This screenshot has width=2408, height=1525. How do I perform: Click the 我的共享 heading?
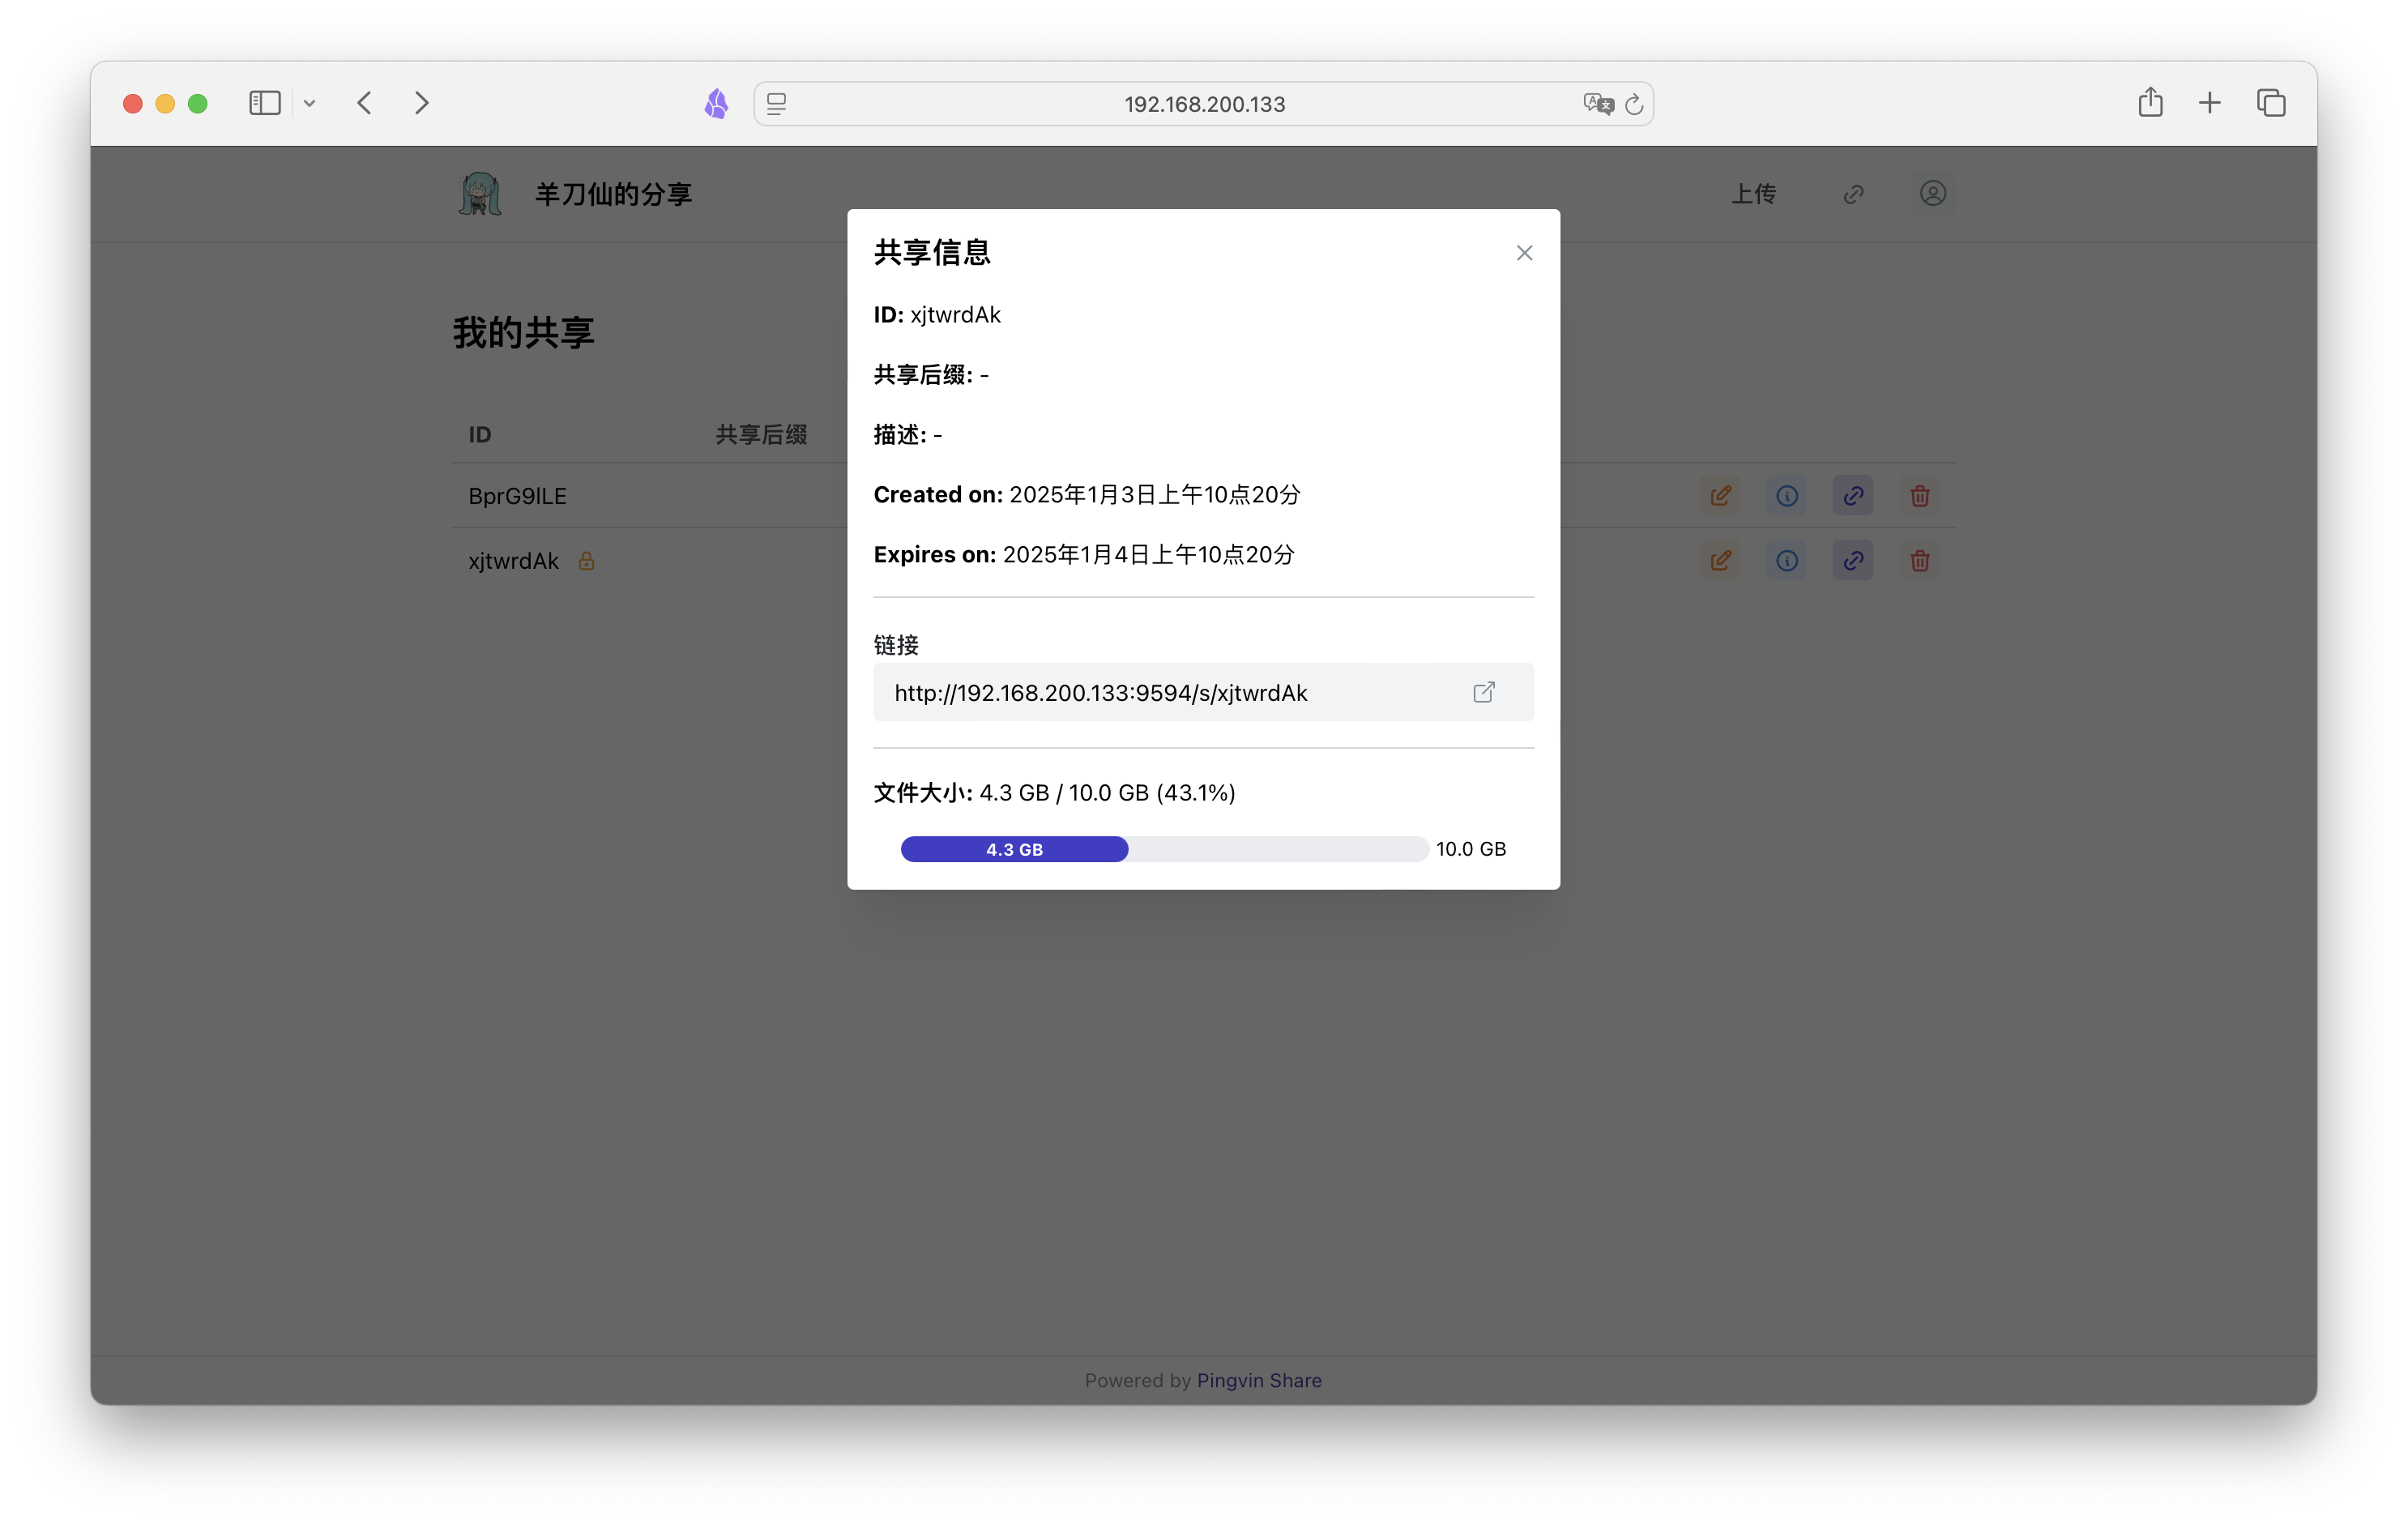(524, 333)
